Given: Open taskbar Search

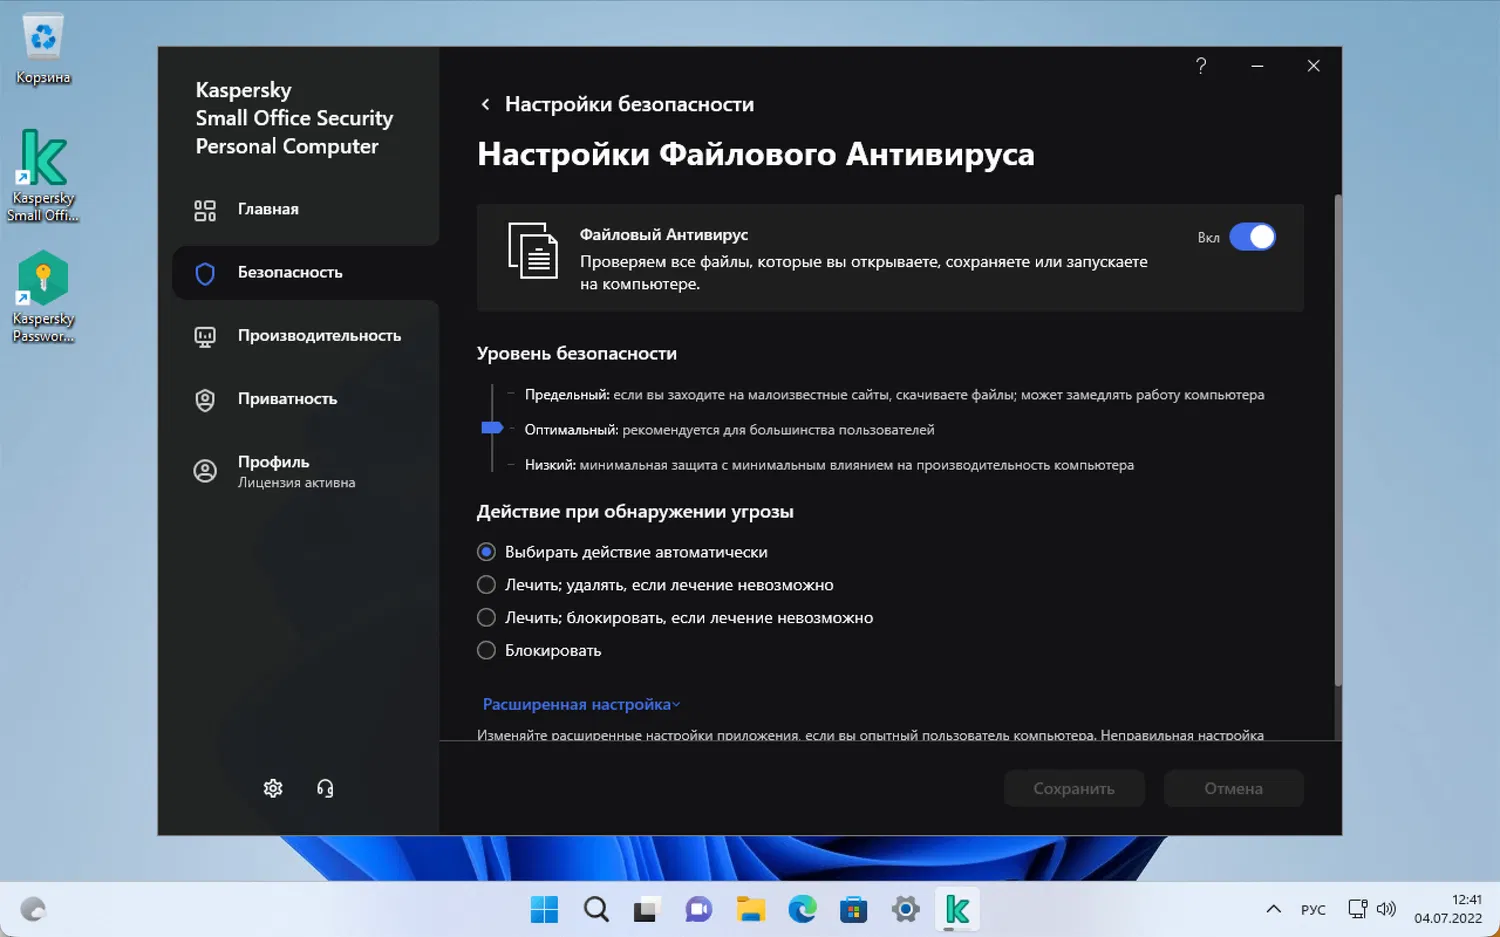Looking at the screenshot, I should pyautogui.click(x=596, y=909).
